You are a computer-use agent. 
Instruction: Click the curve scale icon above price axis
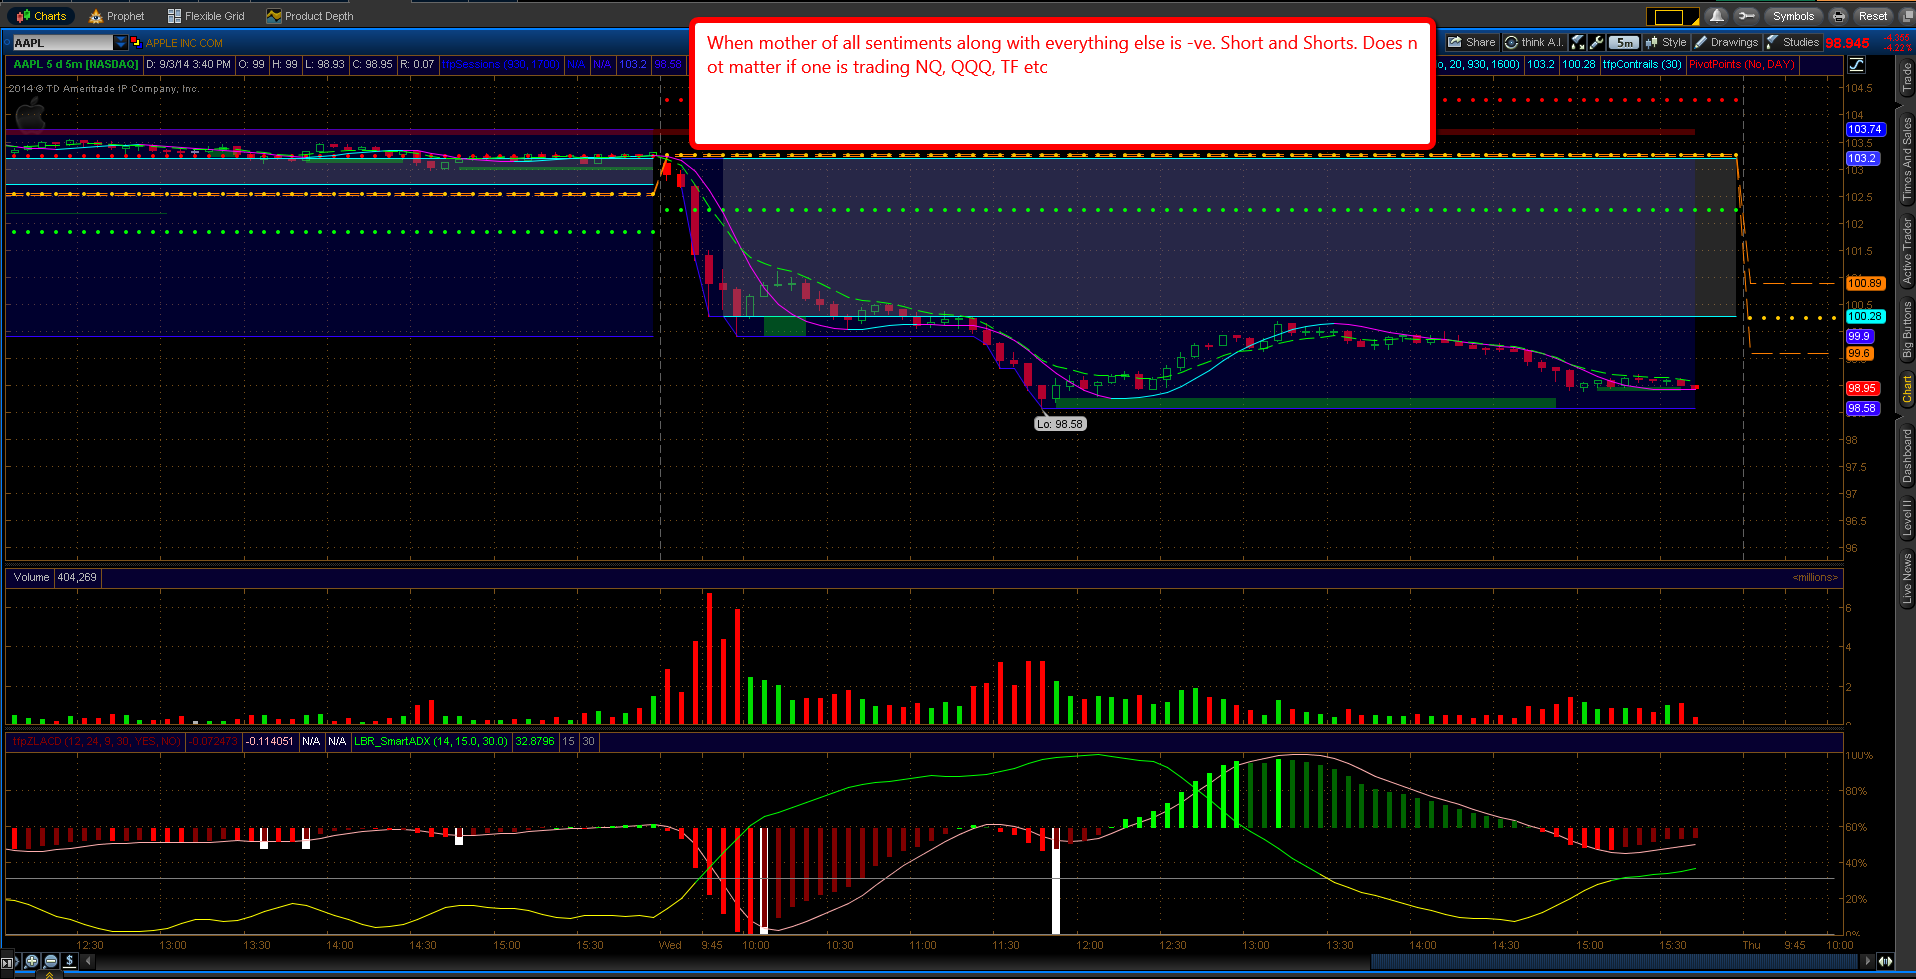click(1856, 65)
